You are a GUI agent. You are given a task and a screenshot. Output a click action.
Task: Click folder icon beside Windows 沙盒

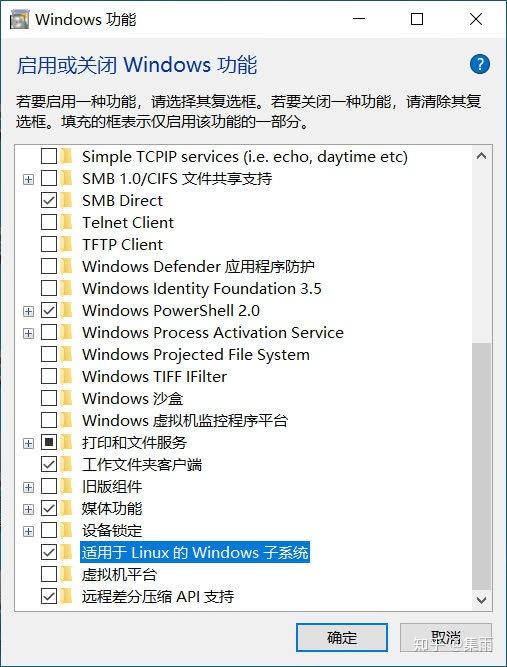click(66, 398)
